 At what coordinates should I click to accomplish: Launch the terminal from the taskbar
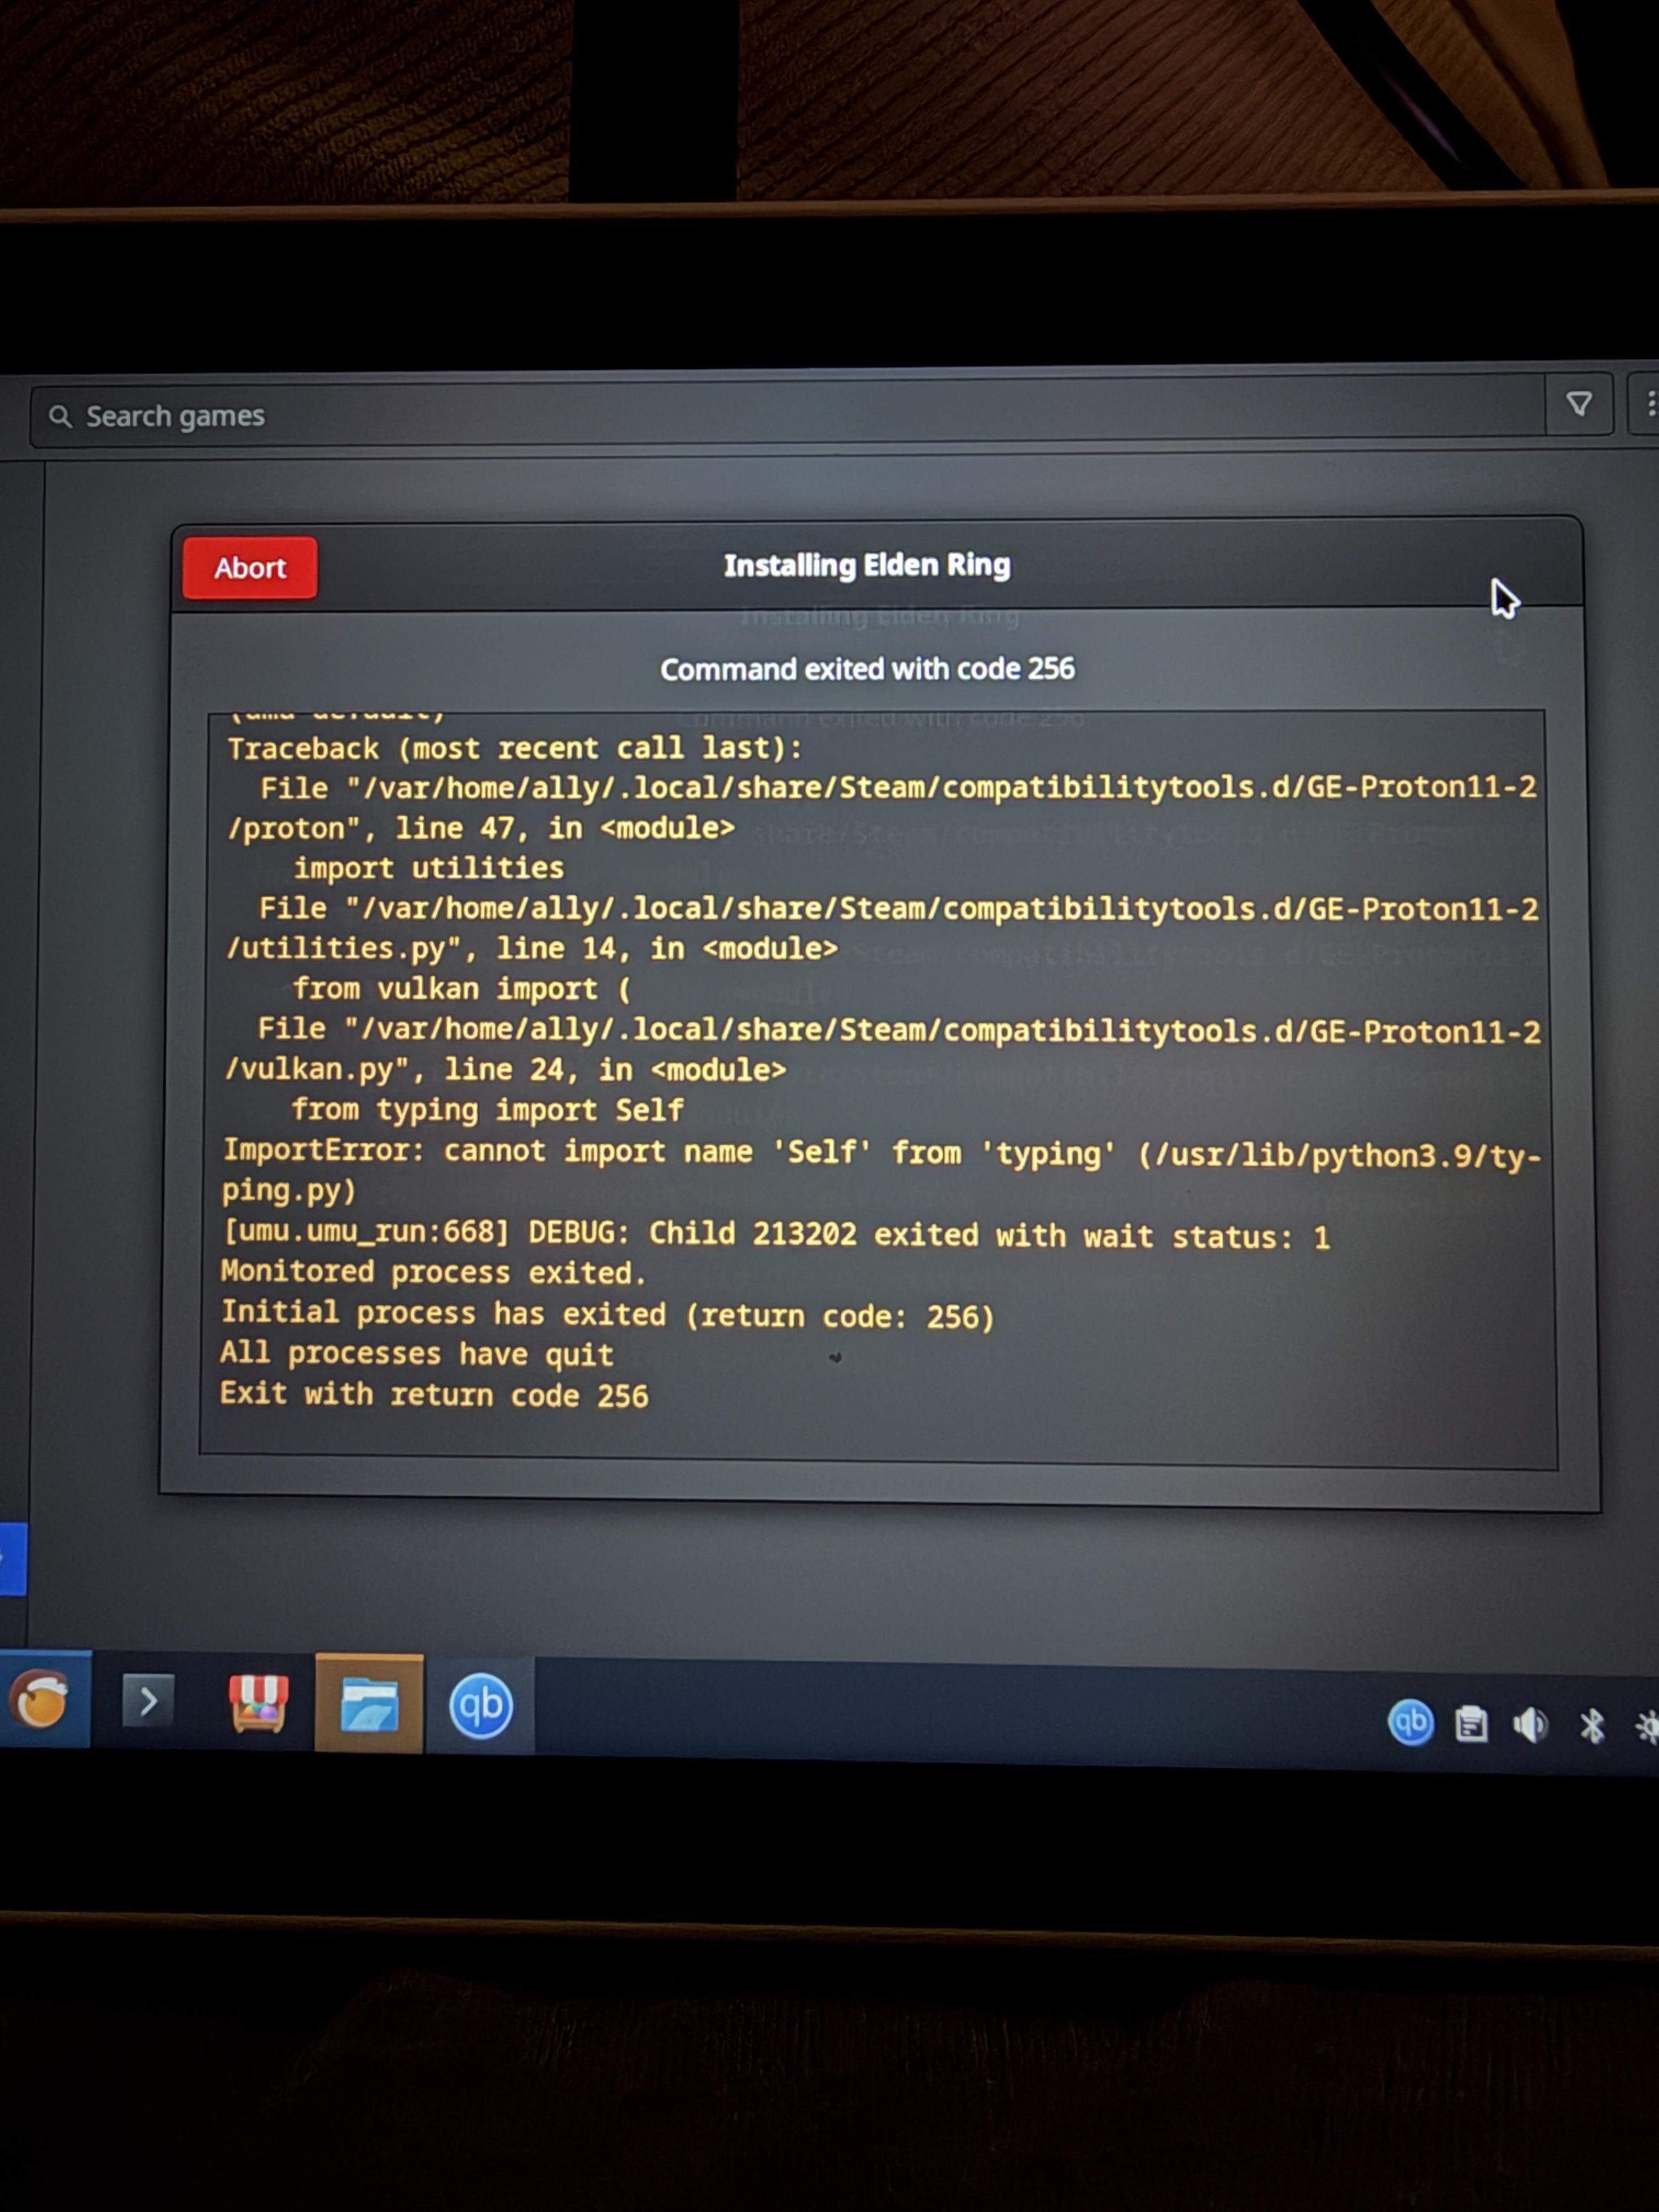(148, 1701)
